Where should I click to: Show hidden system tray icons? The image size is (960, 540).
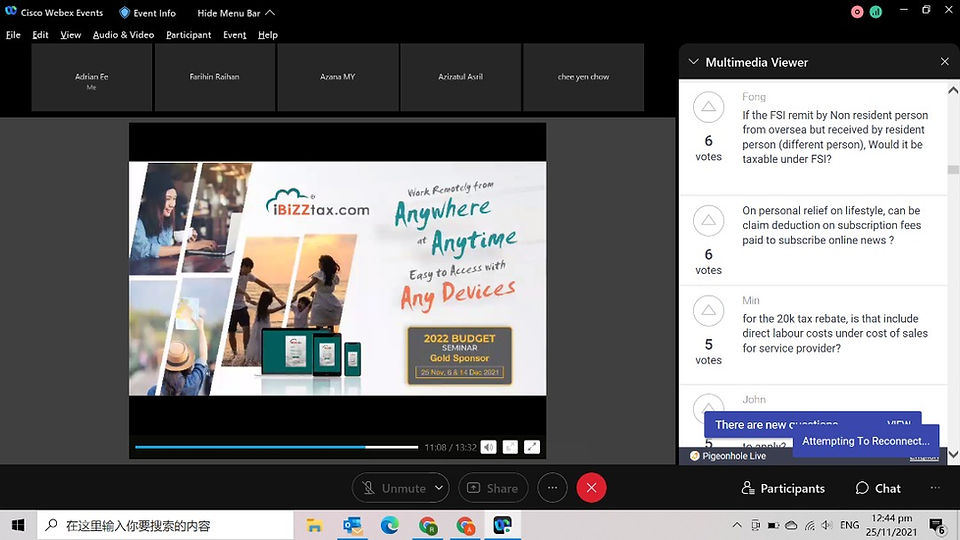point(737,525)
